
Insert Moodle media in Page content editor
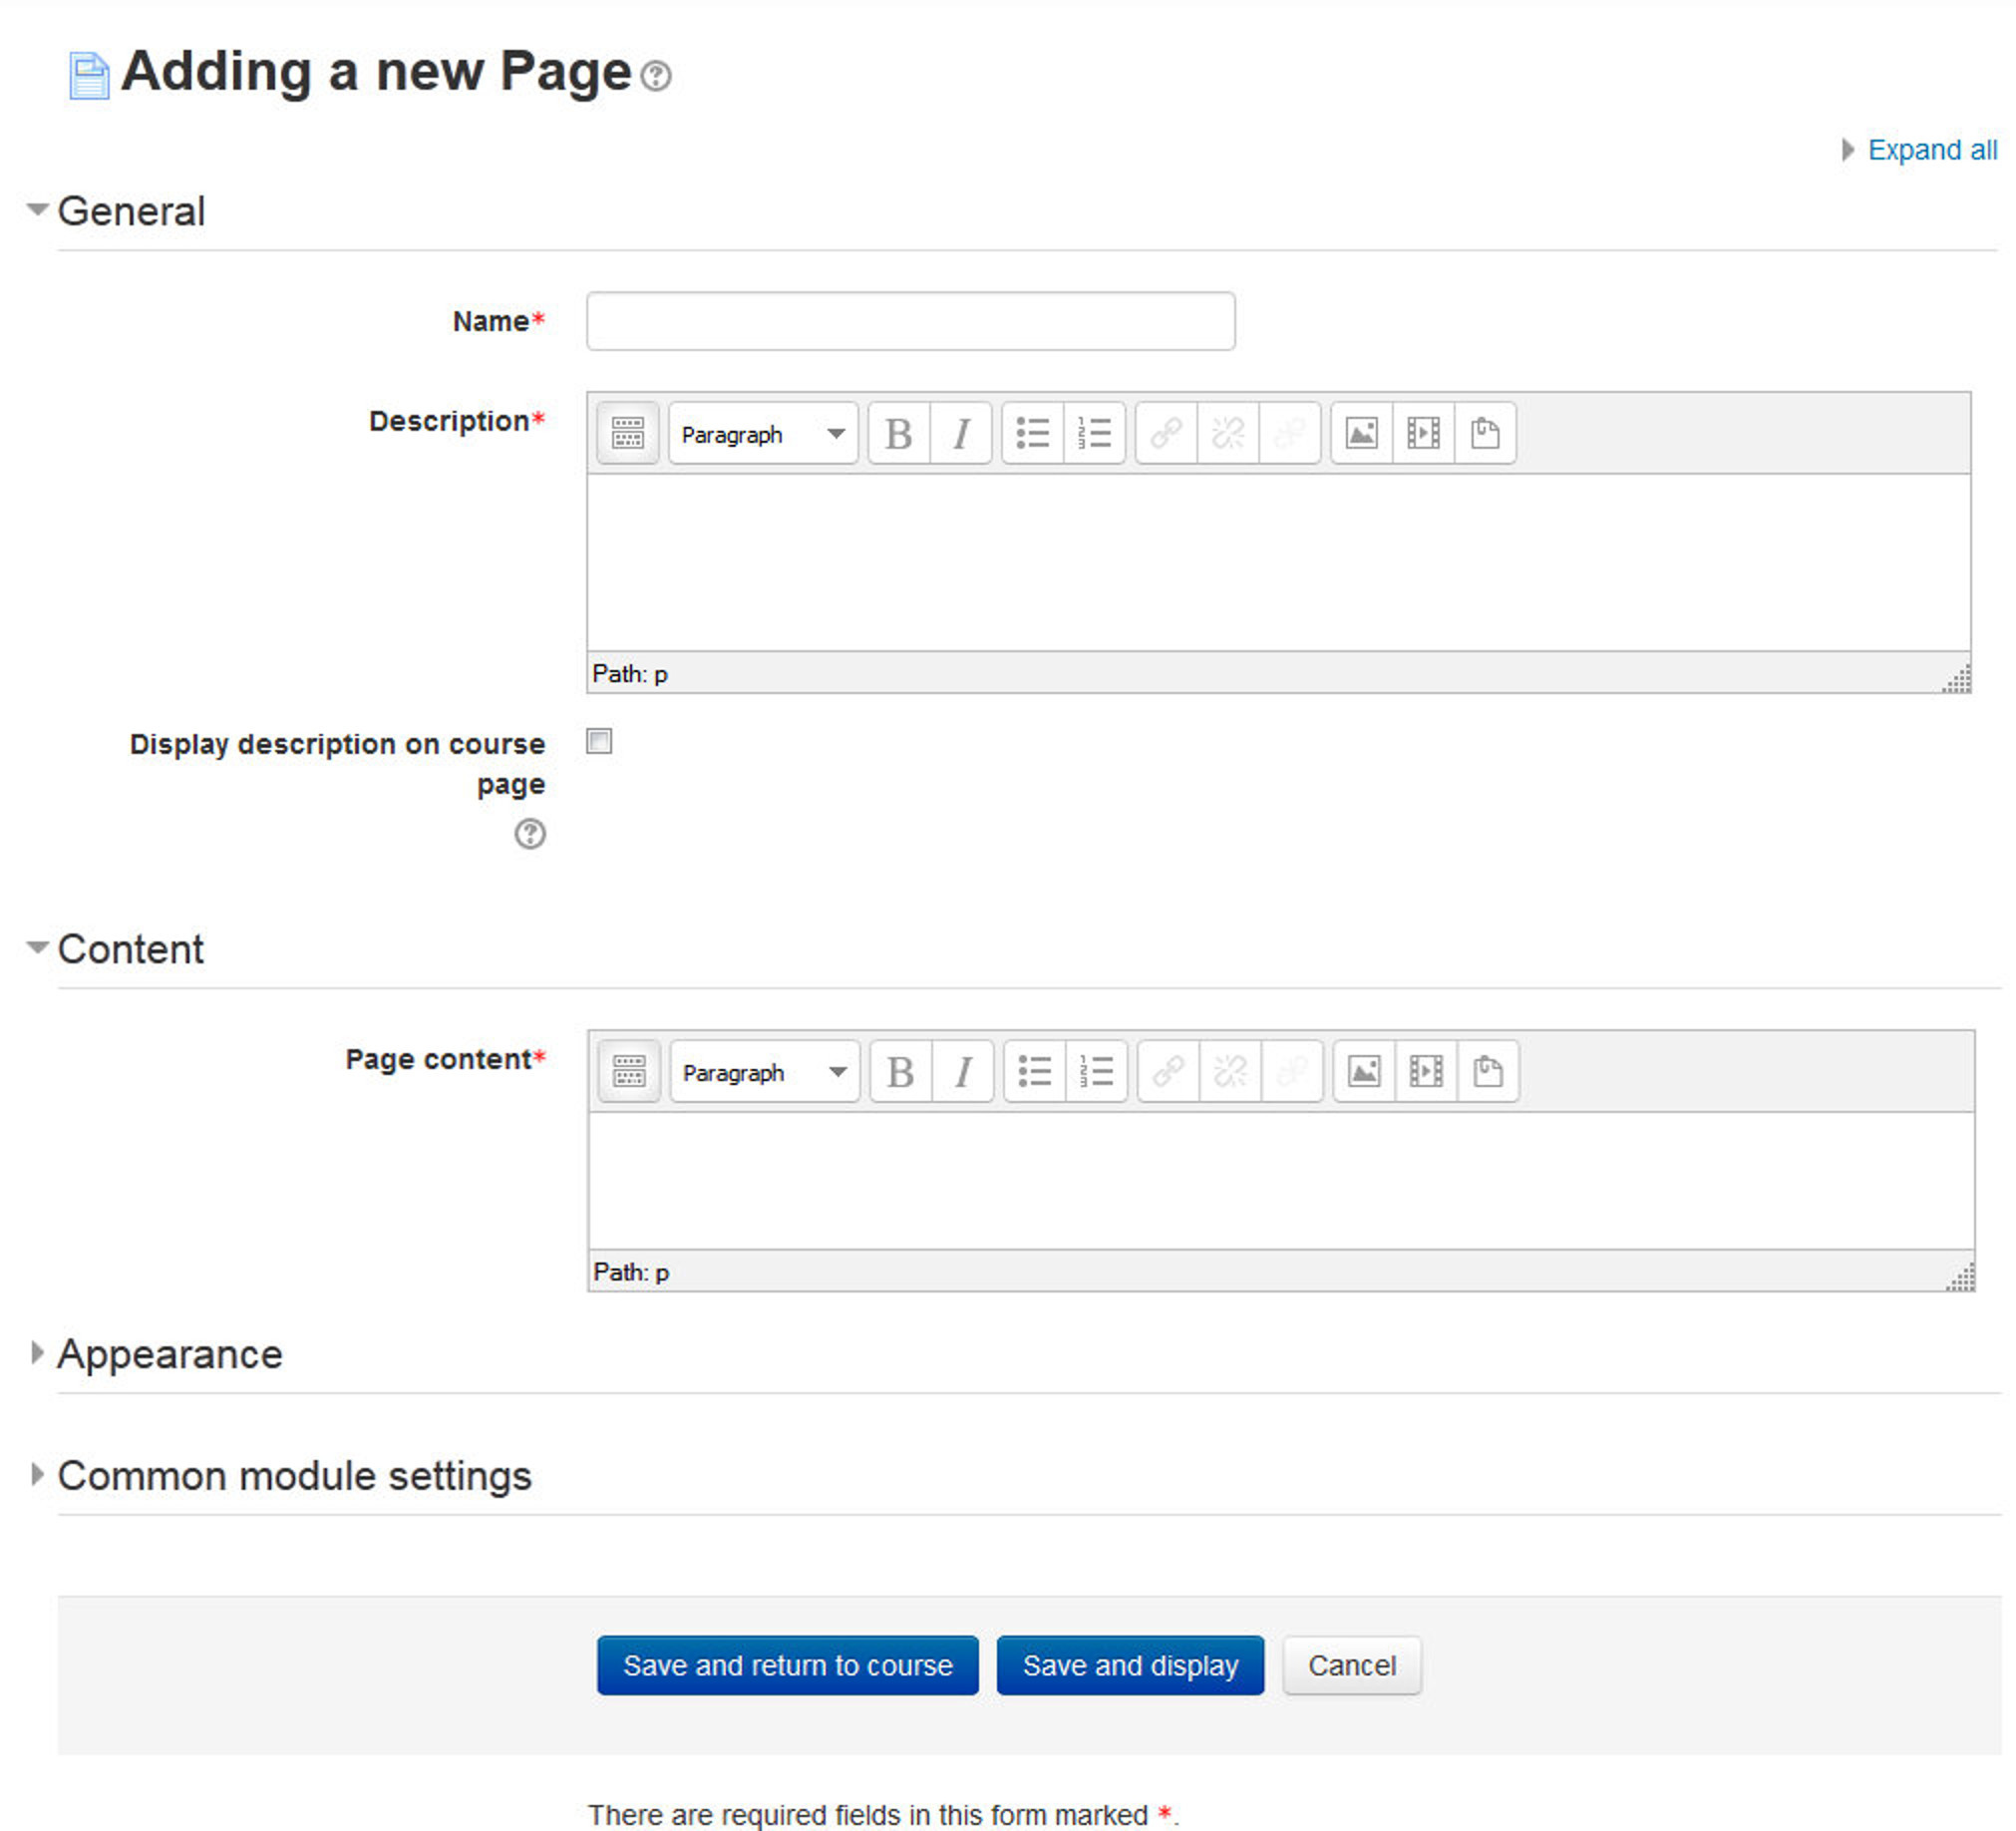tap(1425, 1071)
